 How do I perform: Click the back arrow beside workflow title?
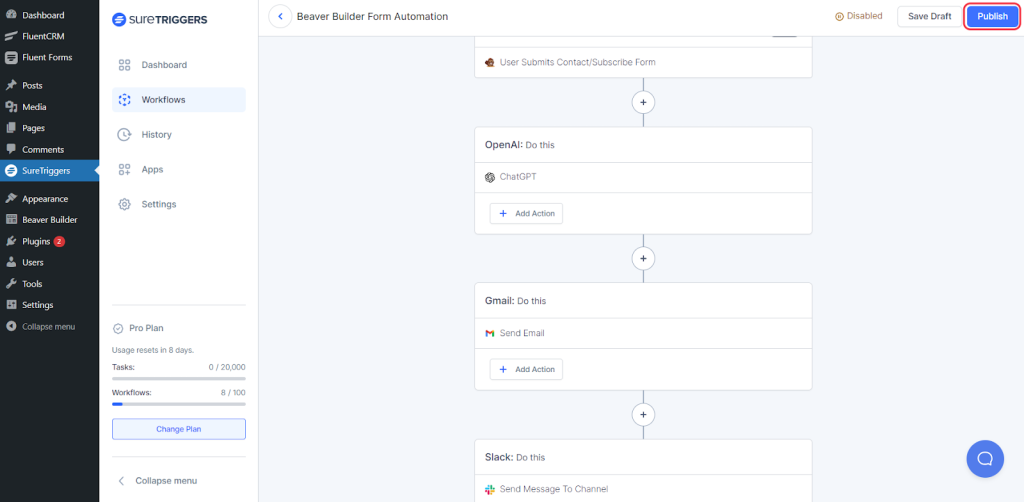point(280,16)
